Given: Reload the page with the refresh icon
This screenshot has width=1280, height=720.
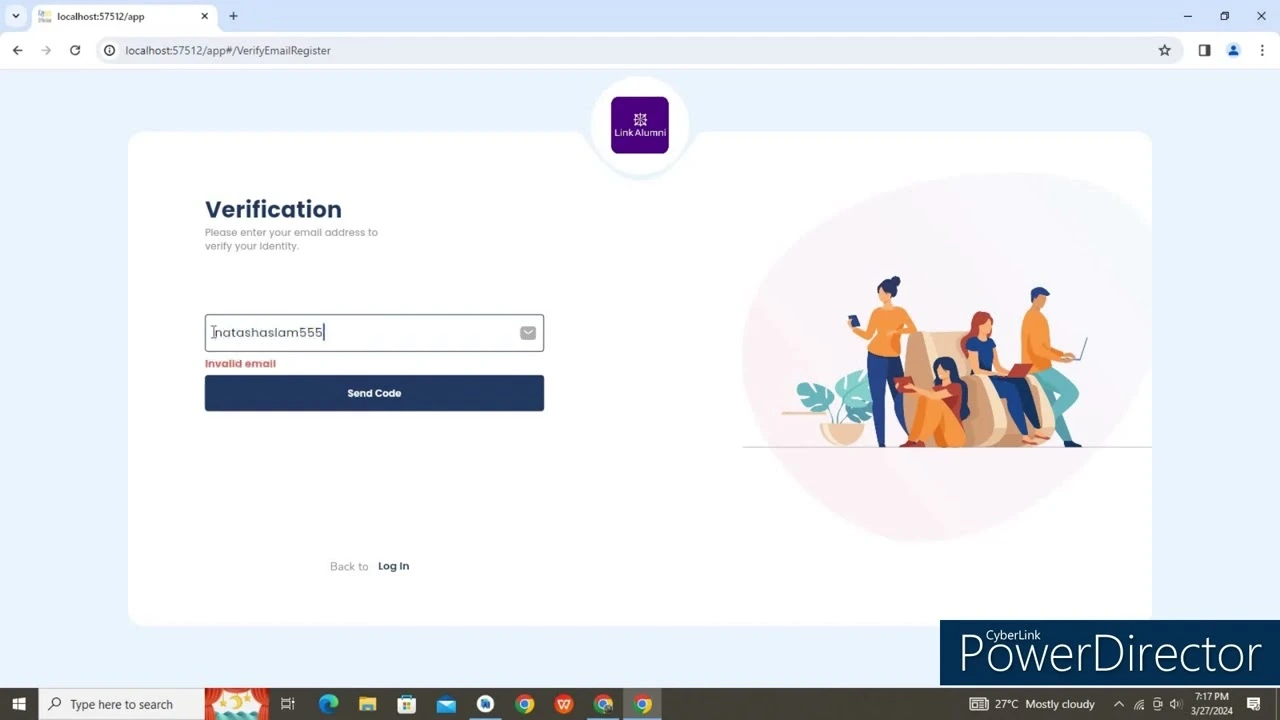Looking at the screenshot, I should tap(75, 50).
